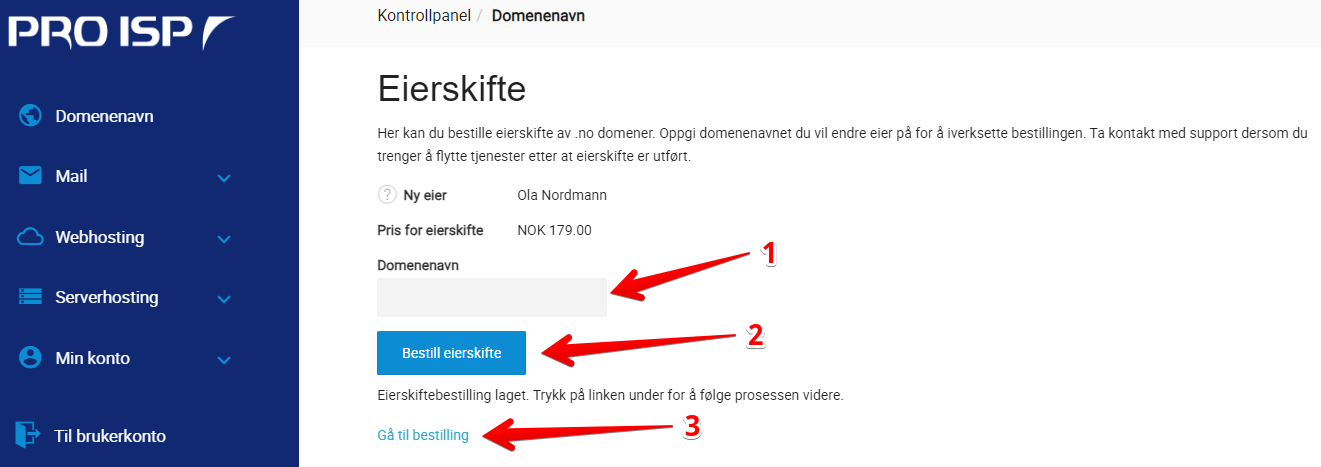Click the globe icon beside Domenenavn
1321x467 pixels.
point(30,116)
